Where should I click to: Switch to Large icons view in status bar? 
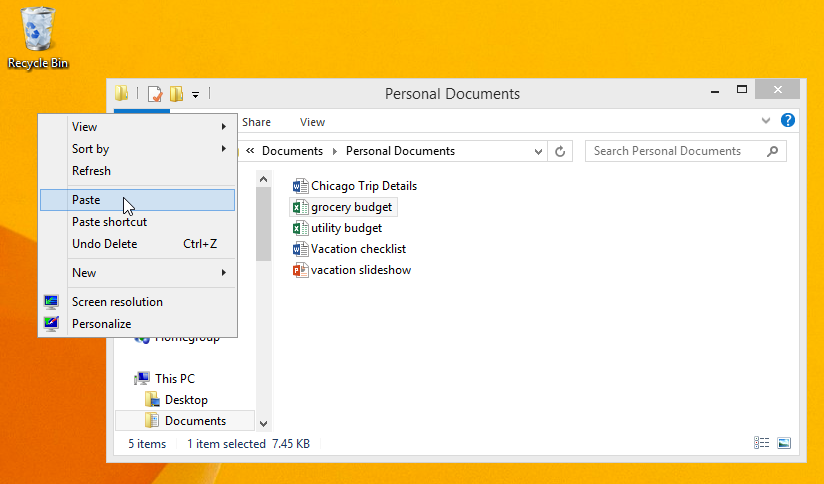click(784, 443)
